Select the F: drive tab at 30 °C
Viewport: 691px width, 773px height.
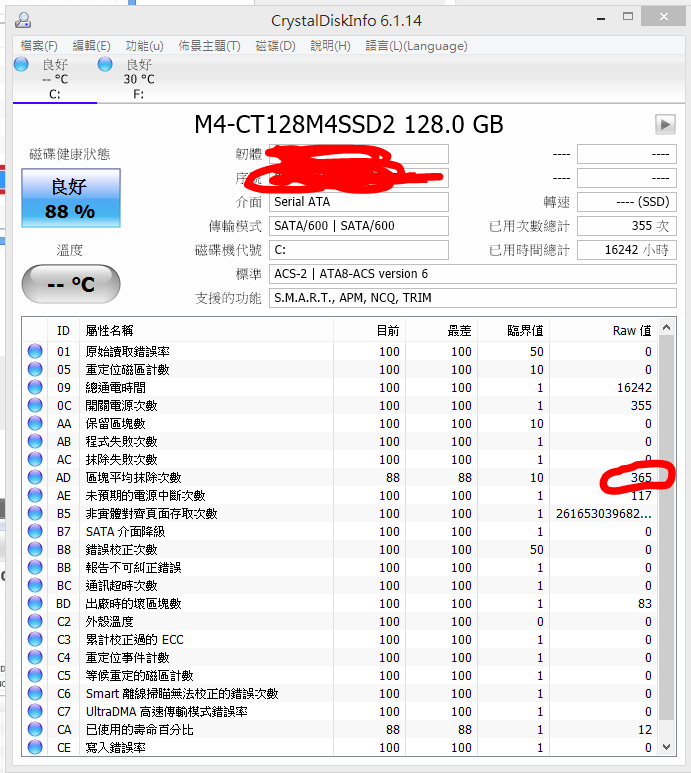point(139,79)
